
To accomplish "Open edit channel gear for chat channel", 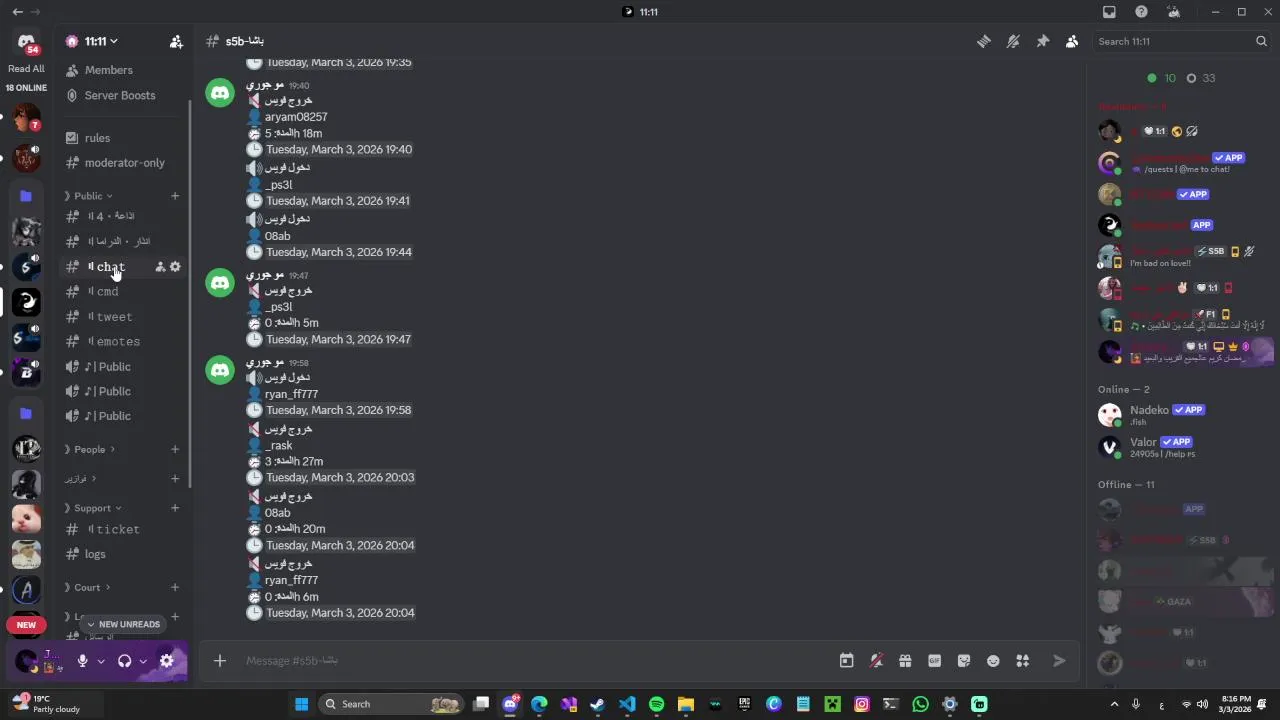I will click(x=175, y=267).
